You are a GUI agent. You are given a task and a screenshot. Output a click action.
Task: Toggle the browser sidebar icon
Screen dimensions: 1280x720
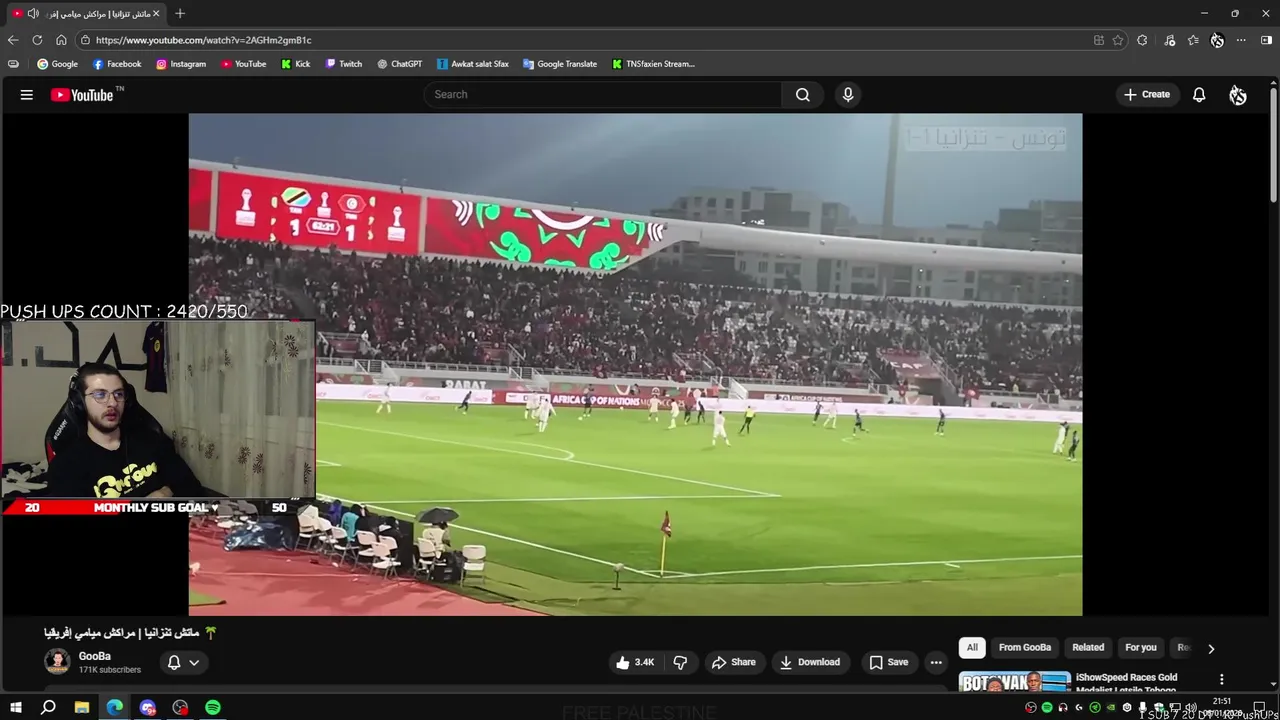[1266, 40]
